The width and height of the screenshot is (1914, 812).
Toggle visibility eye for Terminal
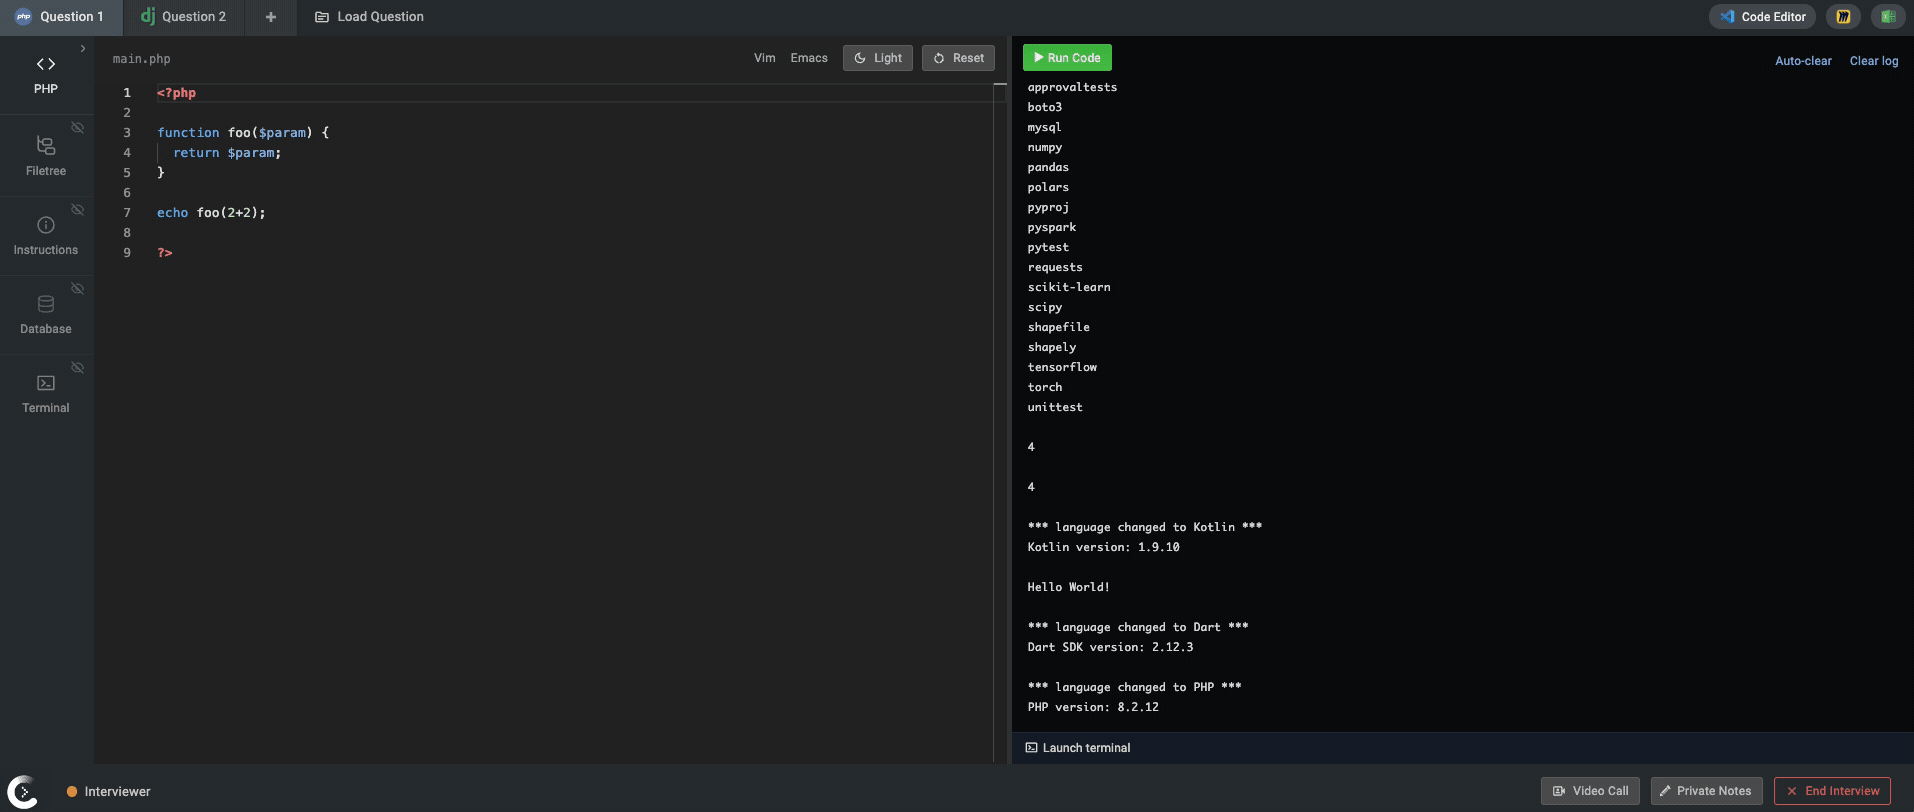(x=77, y=368)
